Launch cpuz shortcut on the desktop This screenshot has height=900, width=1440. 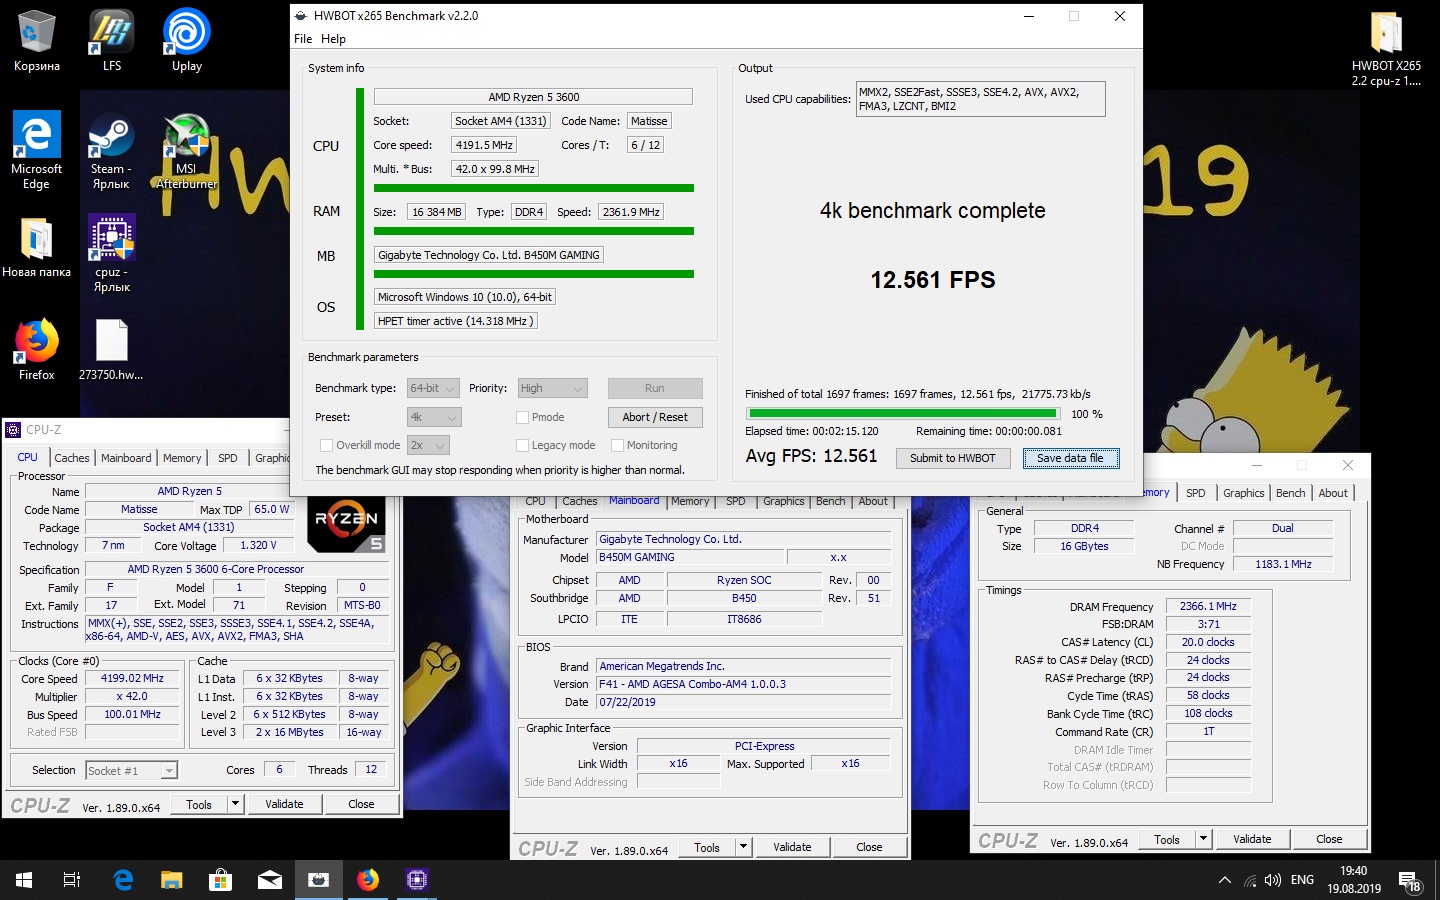[x=111, y=252]
